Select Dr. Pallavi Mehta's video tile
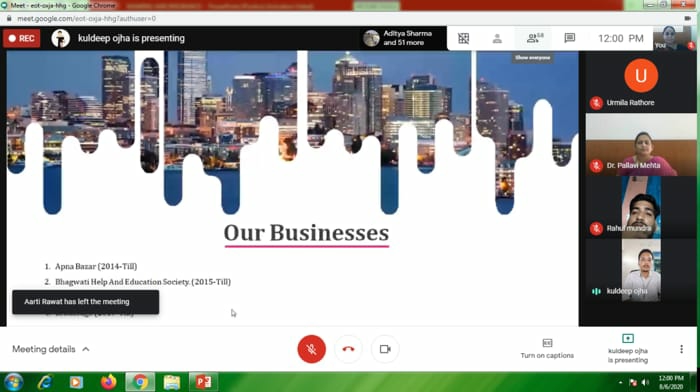The height and width of the screenshot is (392, 700). tap(641, 144)
